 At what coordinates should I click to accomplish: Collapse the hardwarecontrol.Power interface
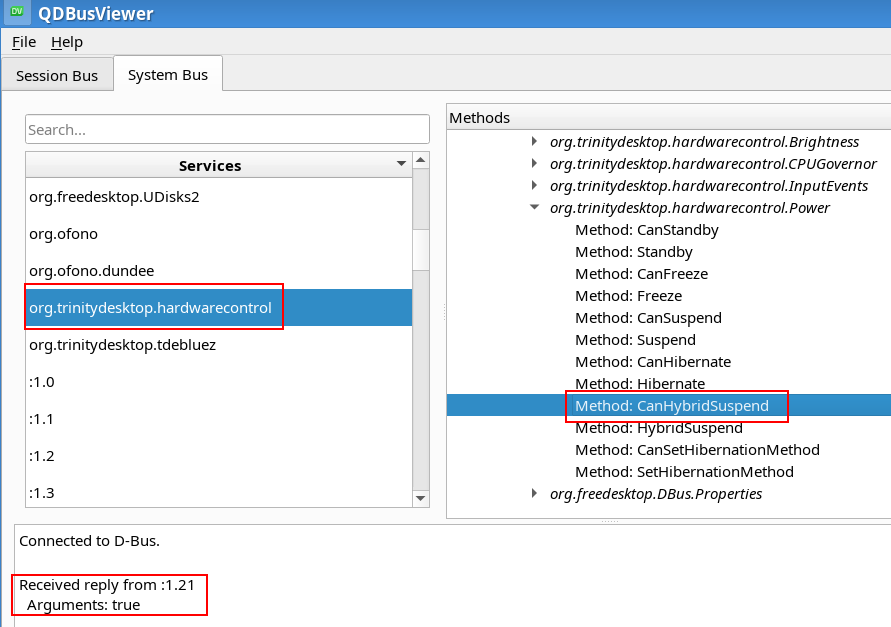coord(534,207)
